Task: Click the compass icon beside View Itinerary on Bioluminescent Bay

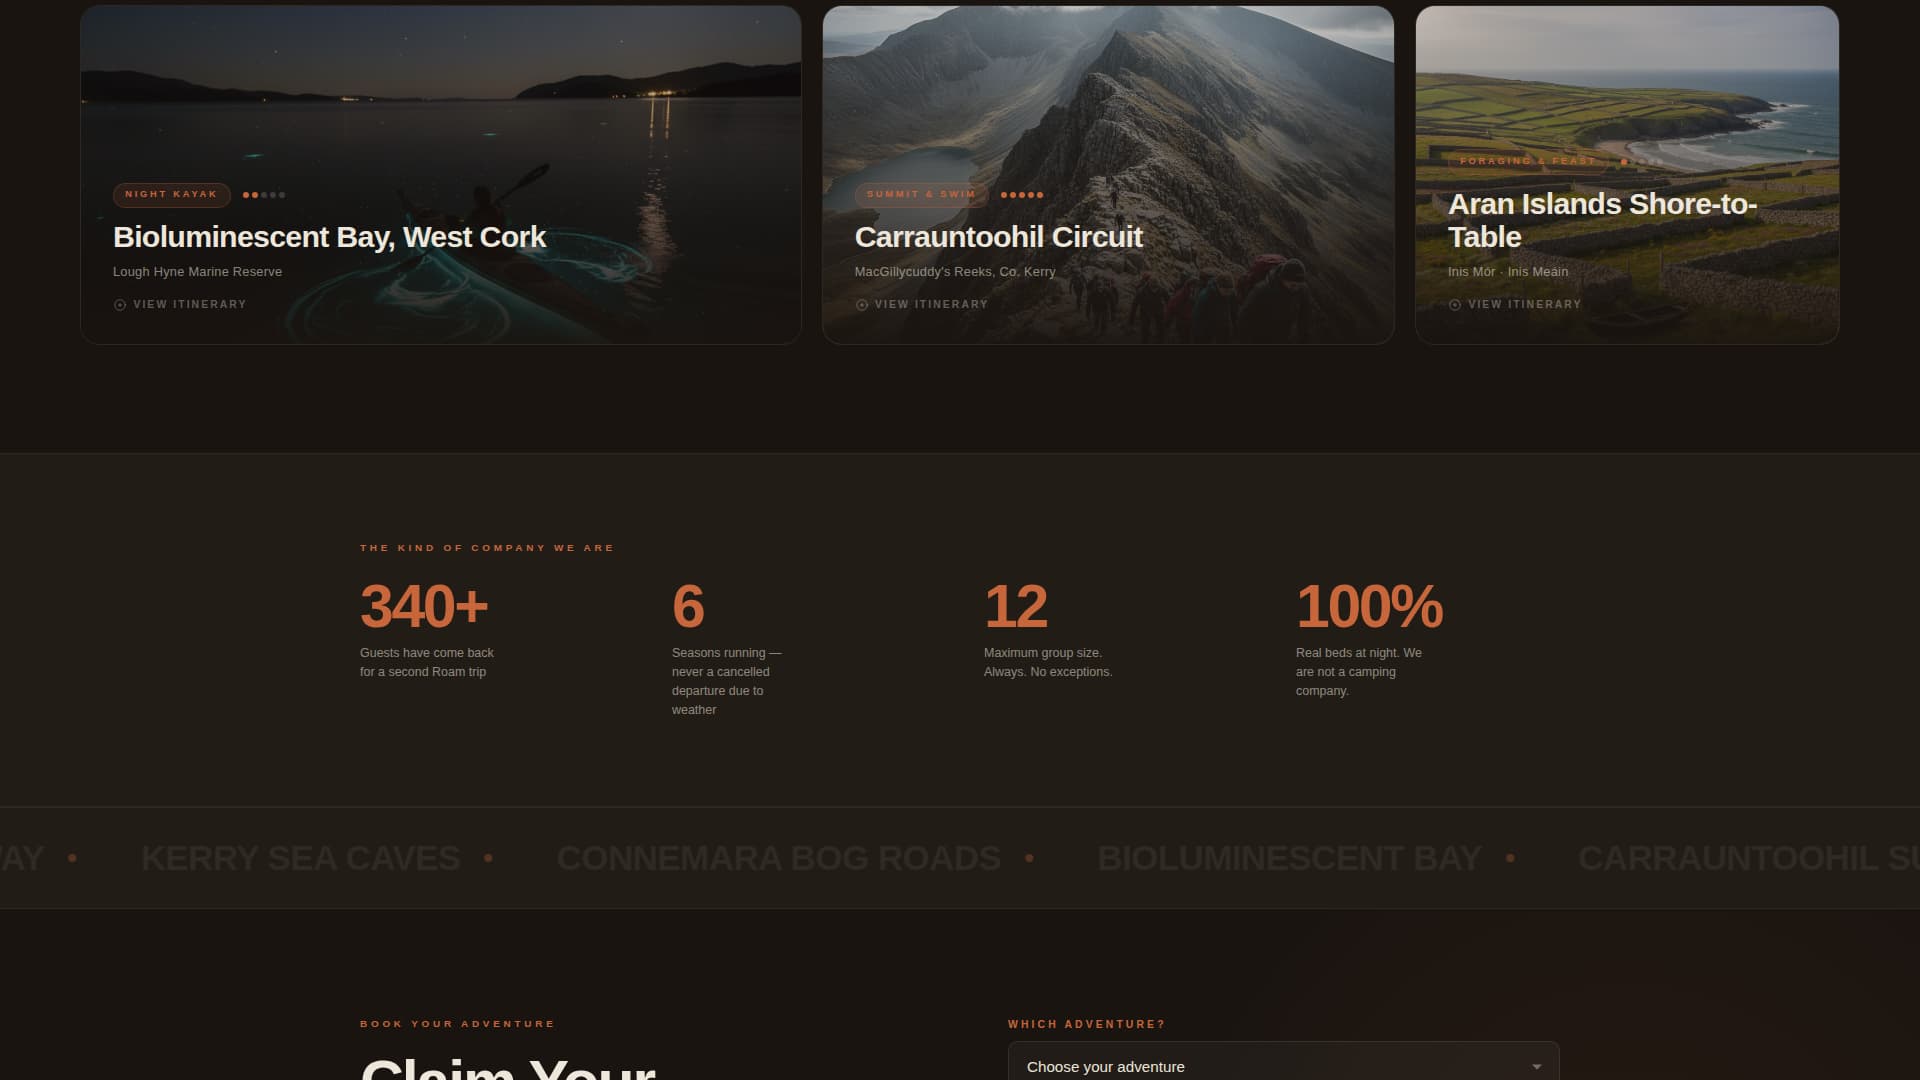Action: 119,304
